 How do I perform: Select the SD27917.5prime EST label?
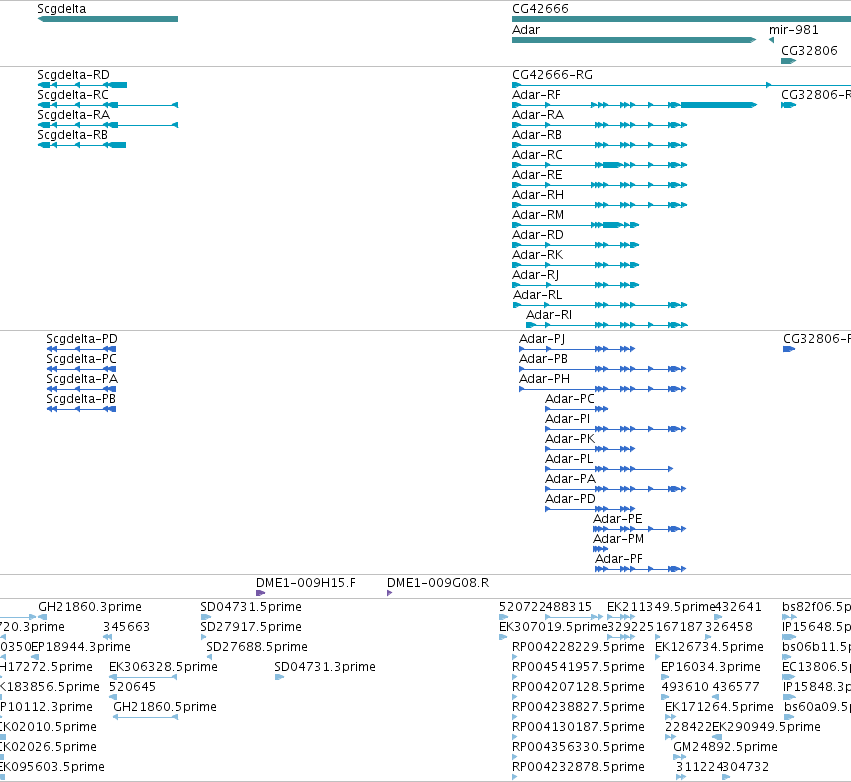(251, 628)
